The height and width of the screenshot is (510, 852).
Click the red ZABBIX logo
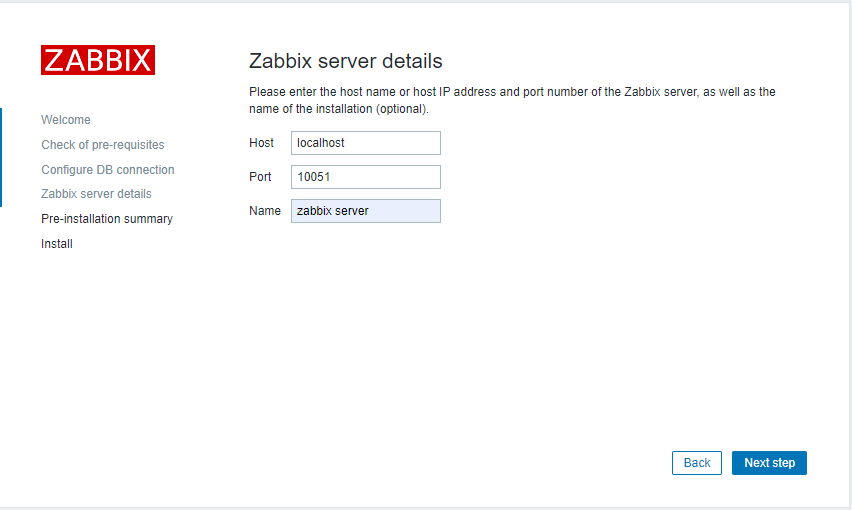coord(98,60)
